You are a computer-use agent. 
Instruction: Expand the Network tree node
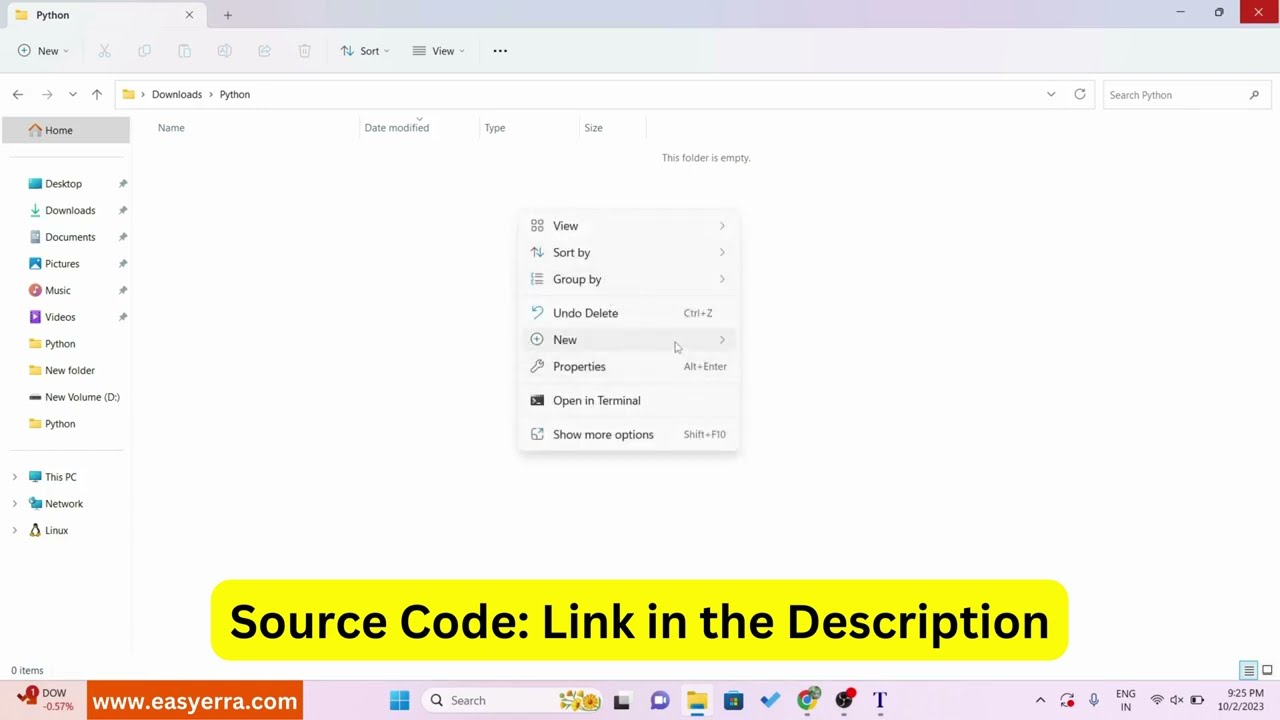[x=14, y=504]
